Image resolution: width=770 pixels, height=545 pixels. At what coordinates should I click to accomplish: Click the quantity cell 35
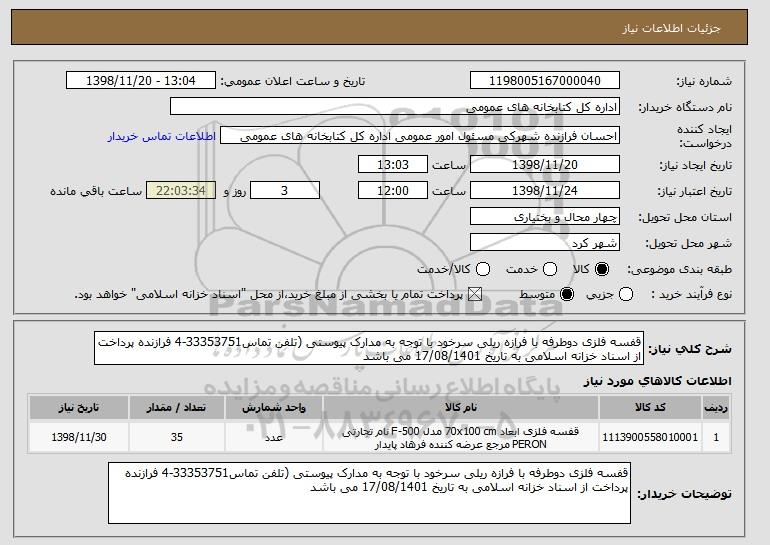point(177,437)
